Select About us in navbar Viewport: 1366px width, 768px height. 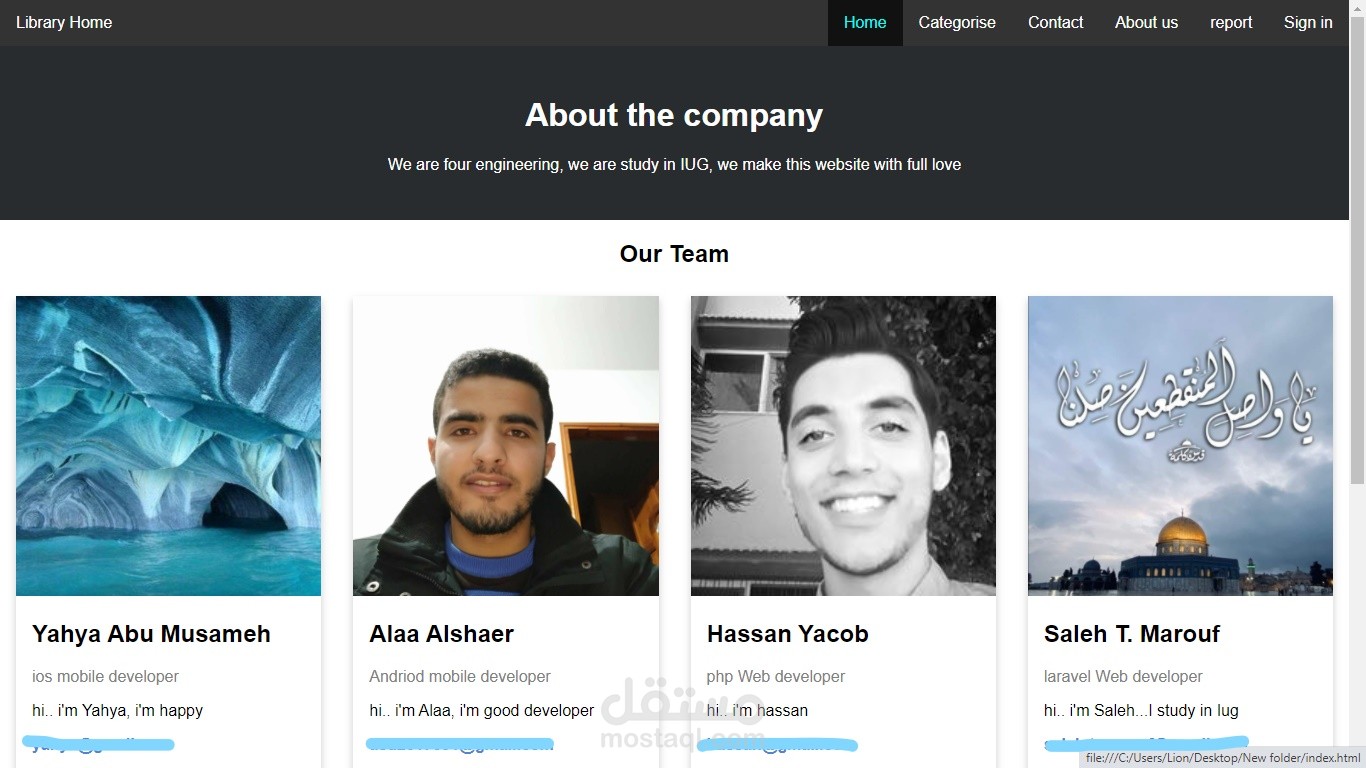[1146, 22]
